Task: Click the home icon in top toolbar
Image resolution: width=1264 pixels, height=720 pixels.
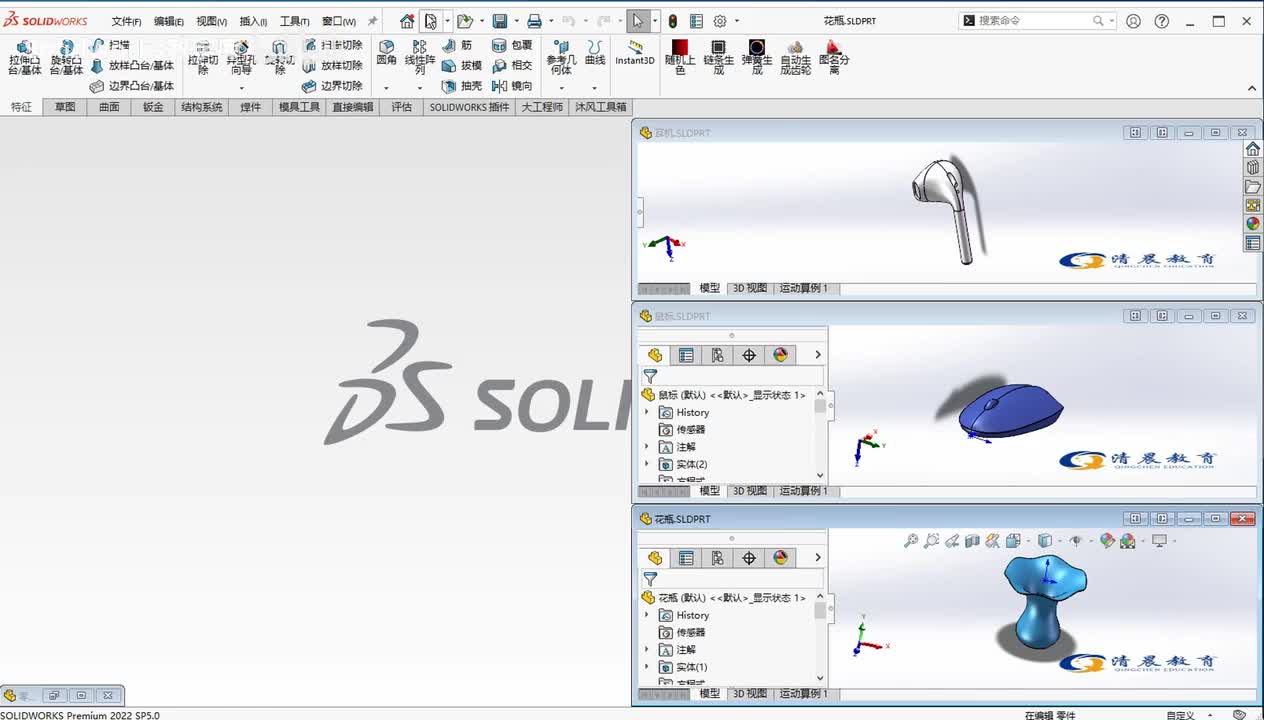Action: [x=407, y=21]
